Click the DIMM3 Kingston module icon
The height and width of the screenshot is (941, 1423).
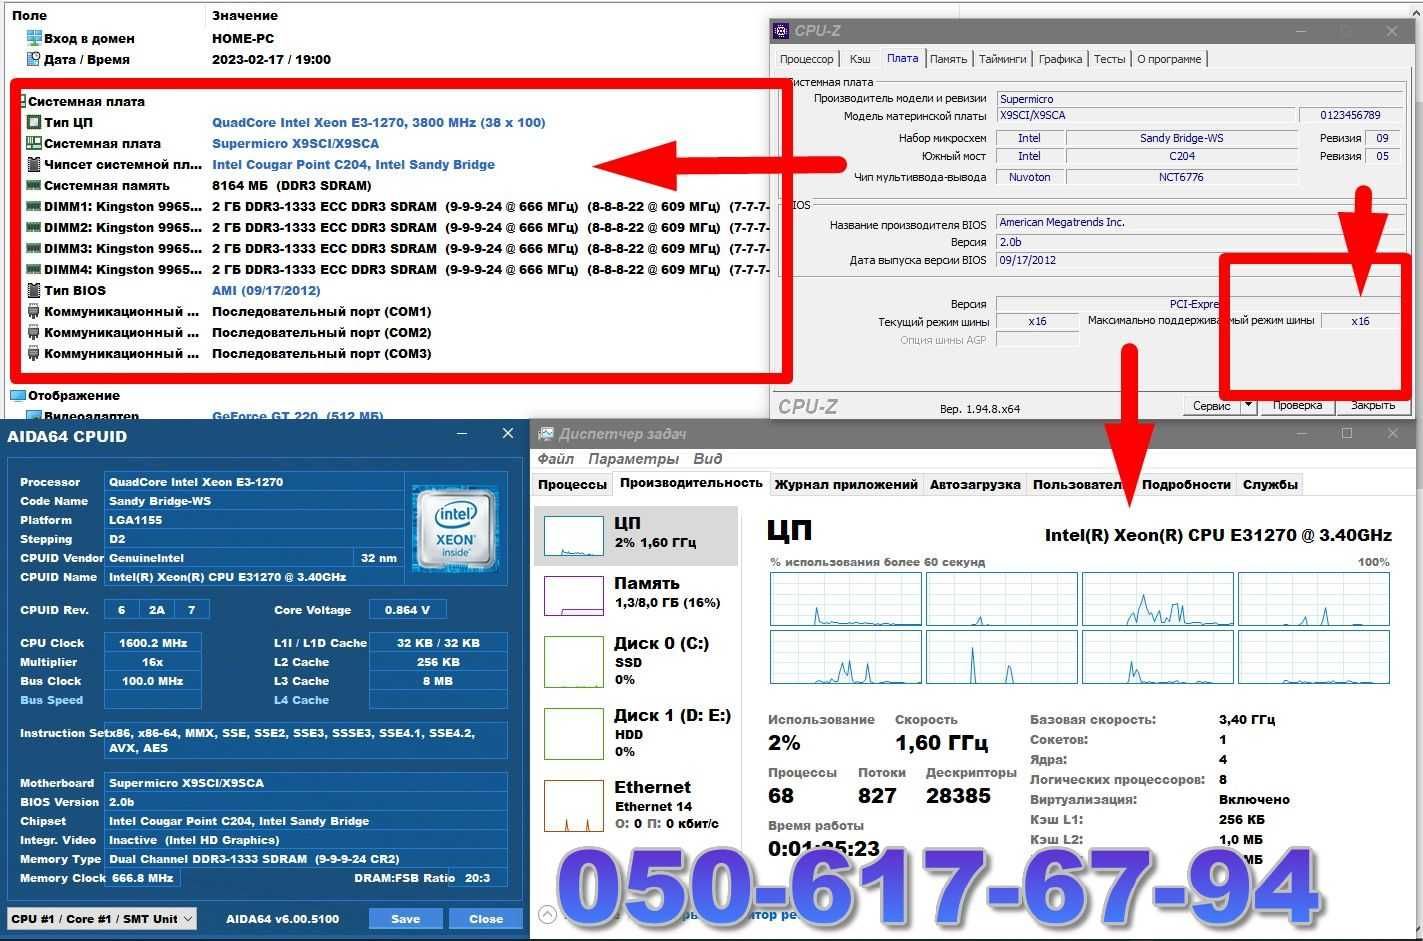pos(34,249)
